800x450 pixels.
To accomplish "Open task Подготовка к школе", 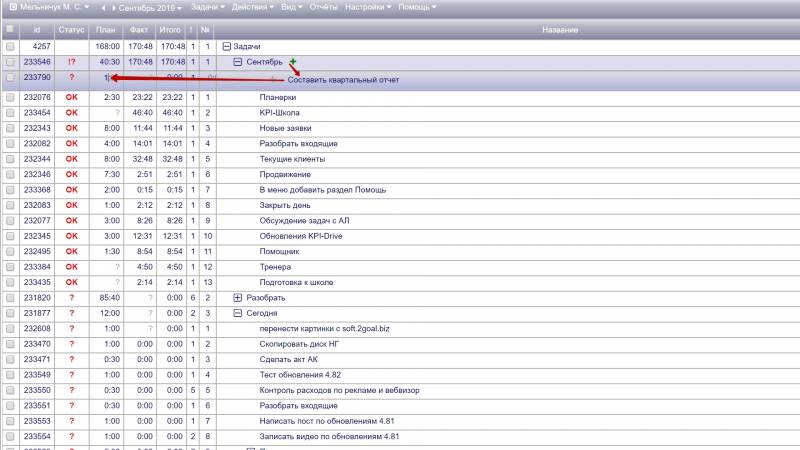I will 296,282.
